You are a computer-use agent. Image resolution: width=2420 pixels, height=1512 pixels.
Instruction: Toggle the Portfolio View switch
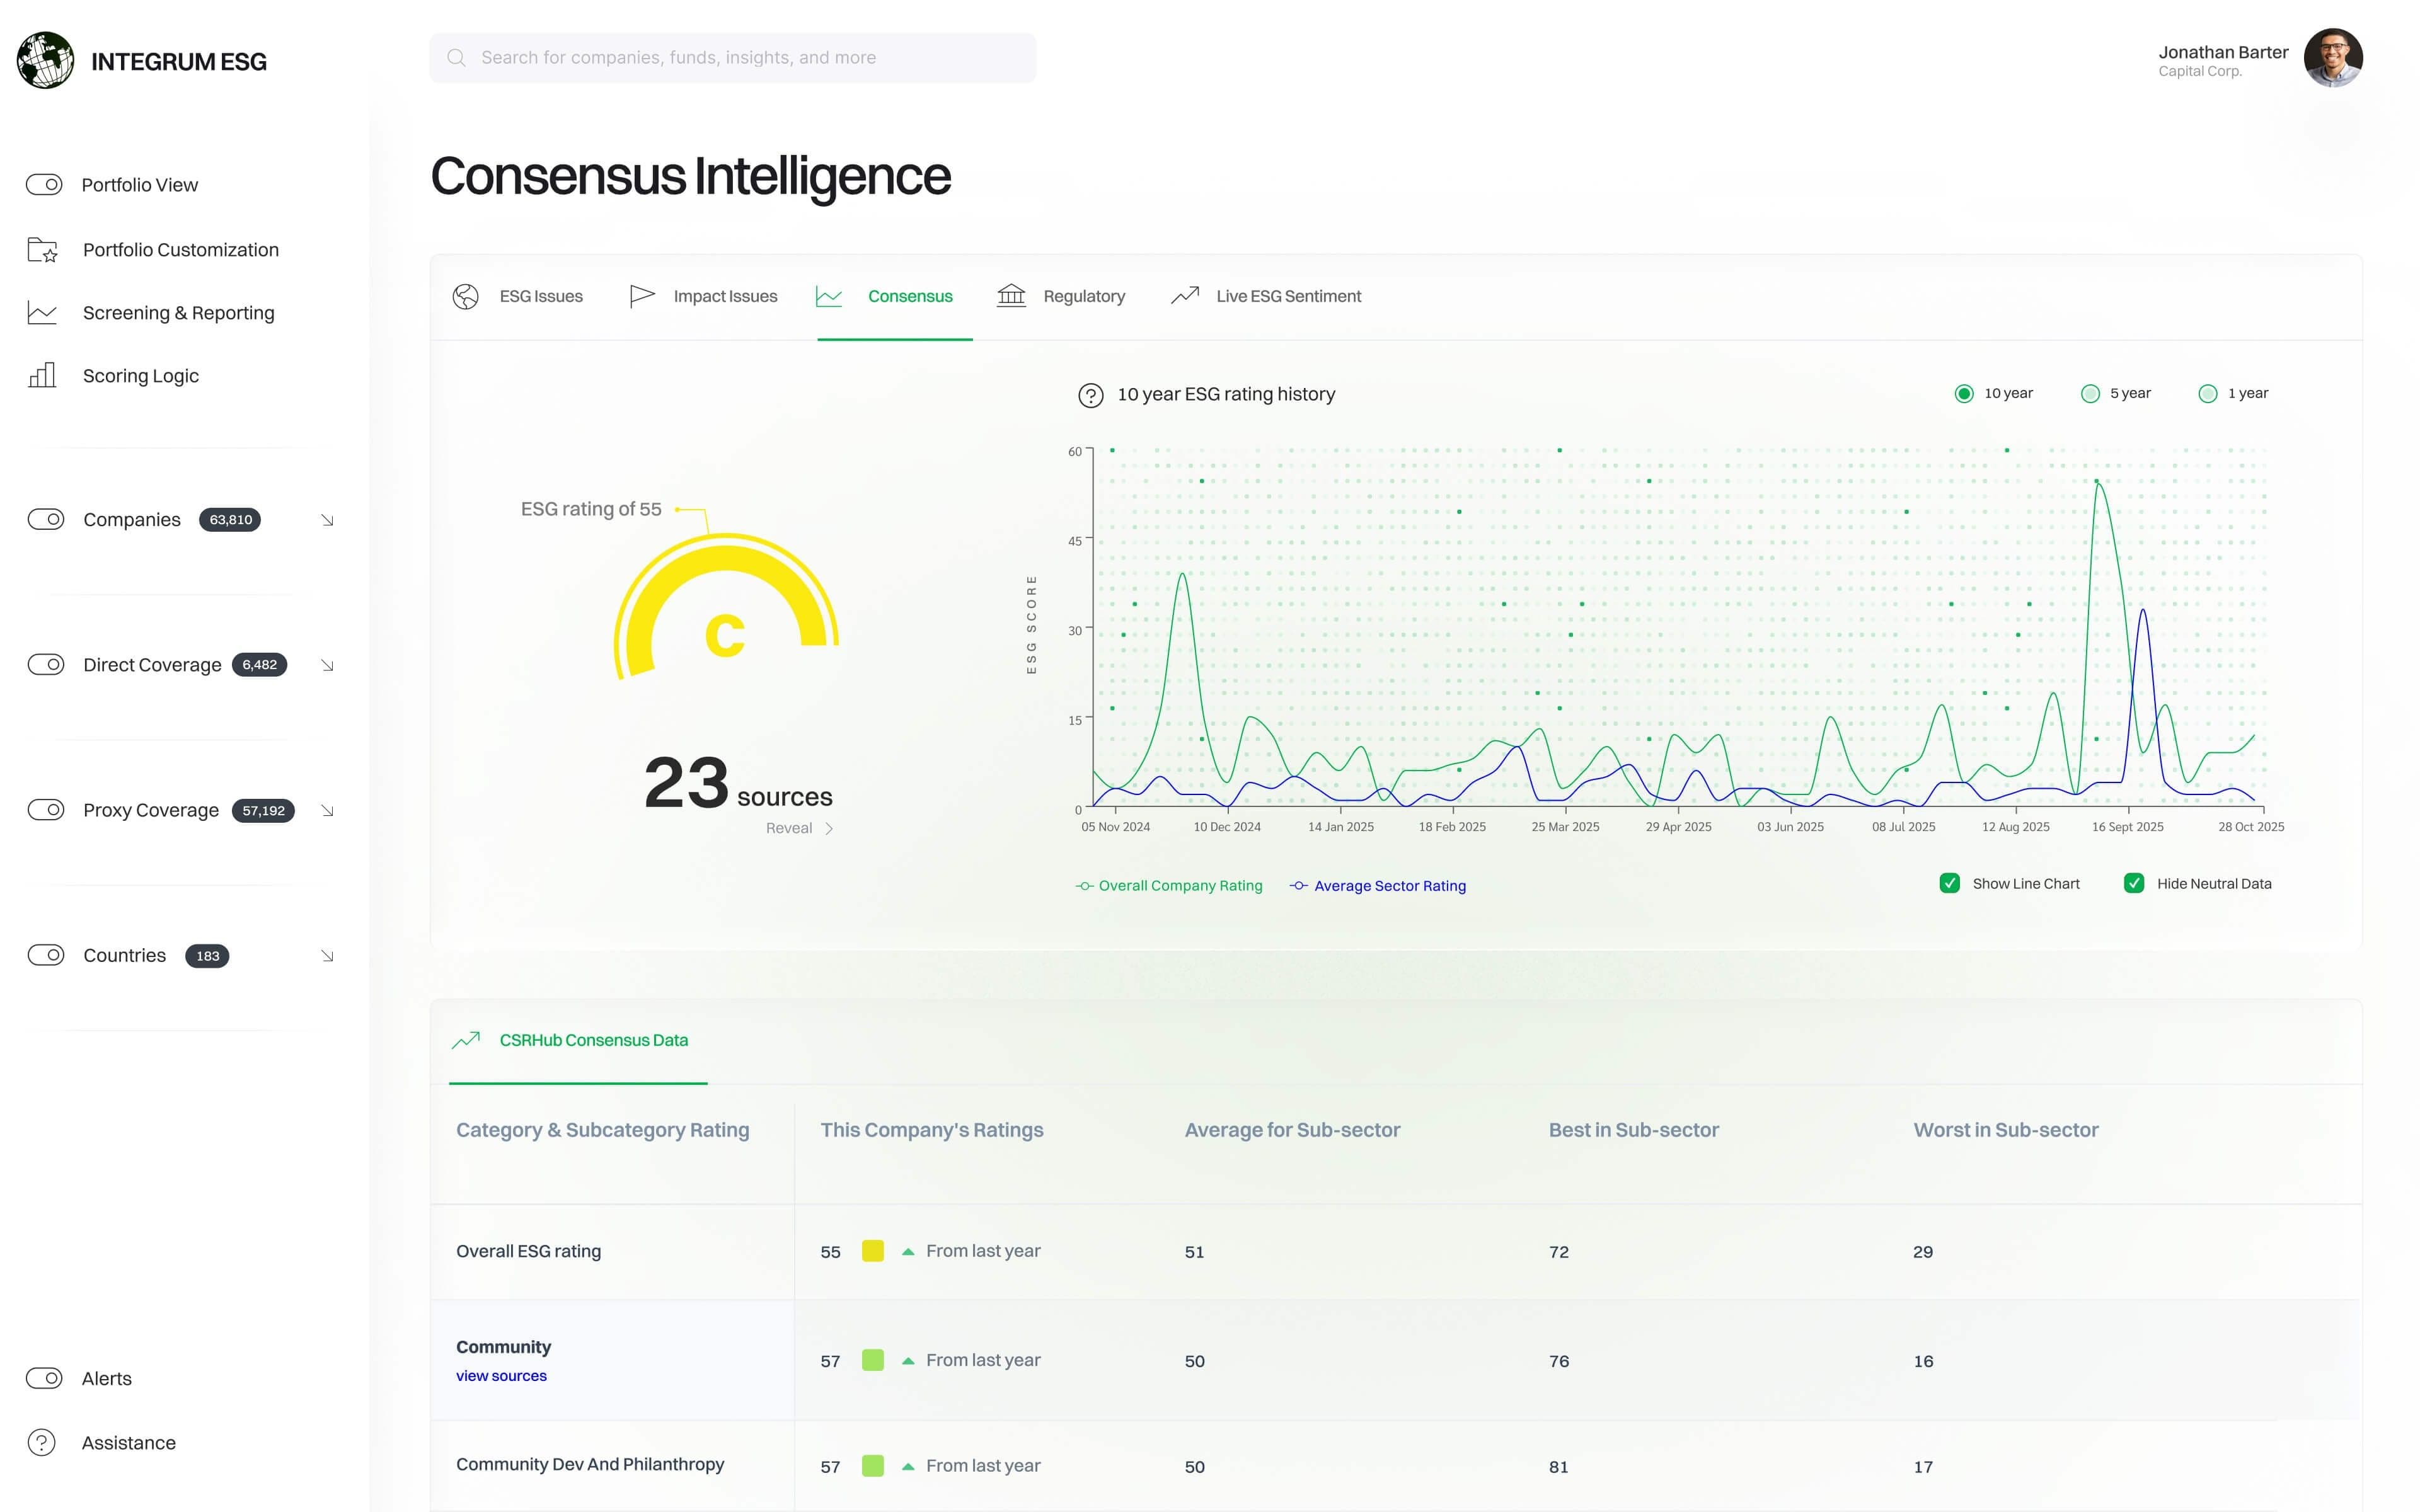[44, 185]
